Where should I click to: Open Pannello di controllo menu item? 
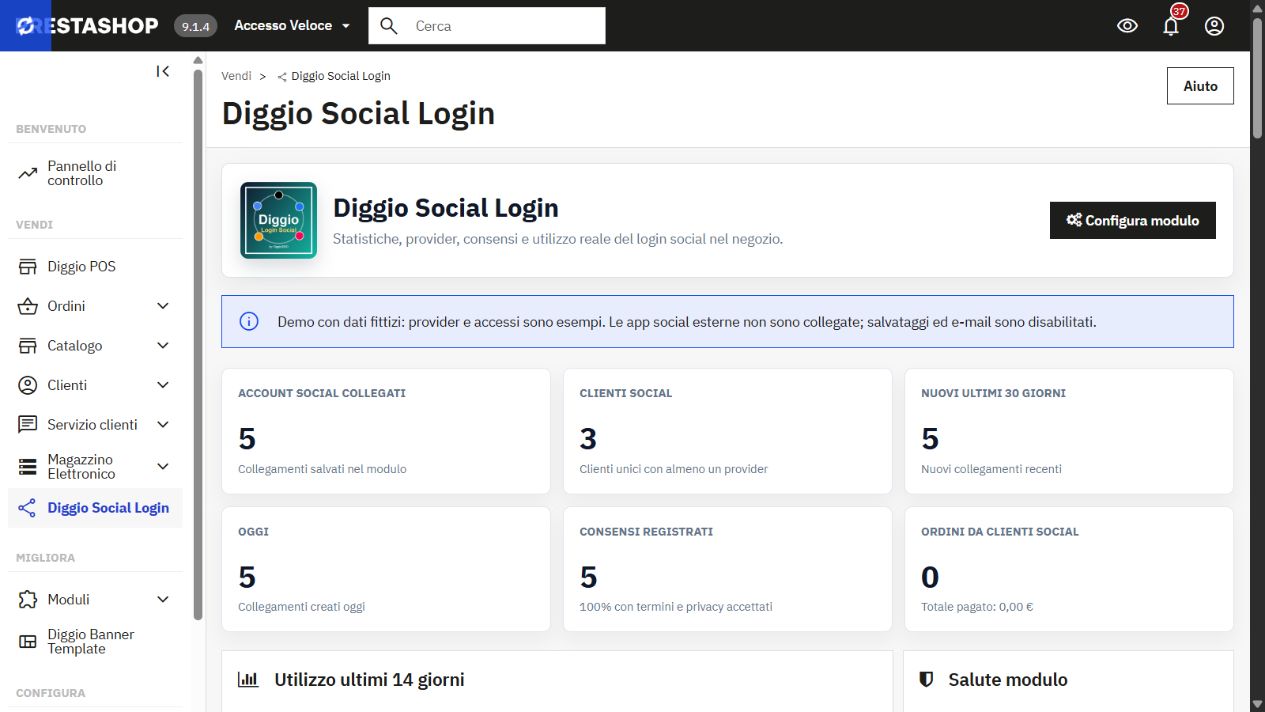pos(96,173)
